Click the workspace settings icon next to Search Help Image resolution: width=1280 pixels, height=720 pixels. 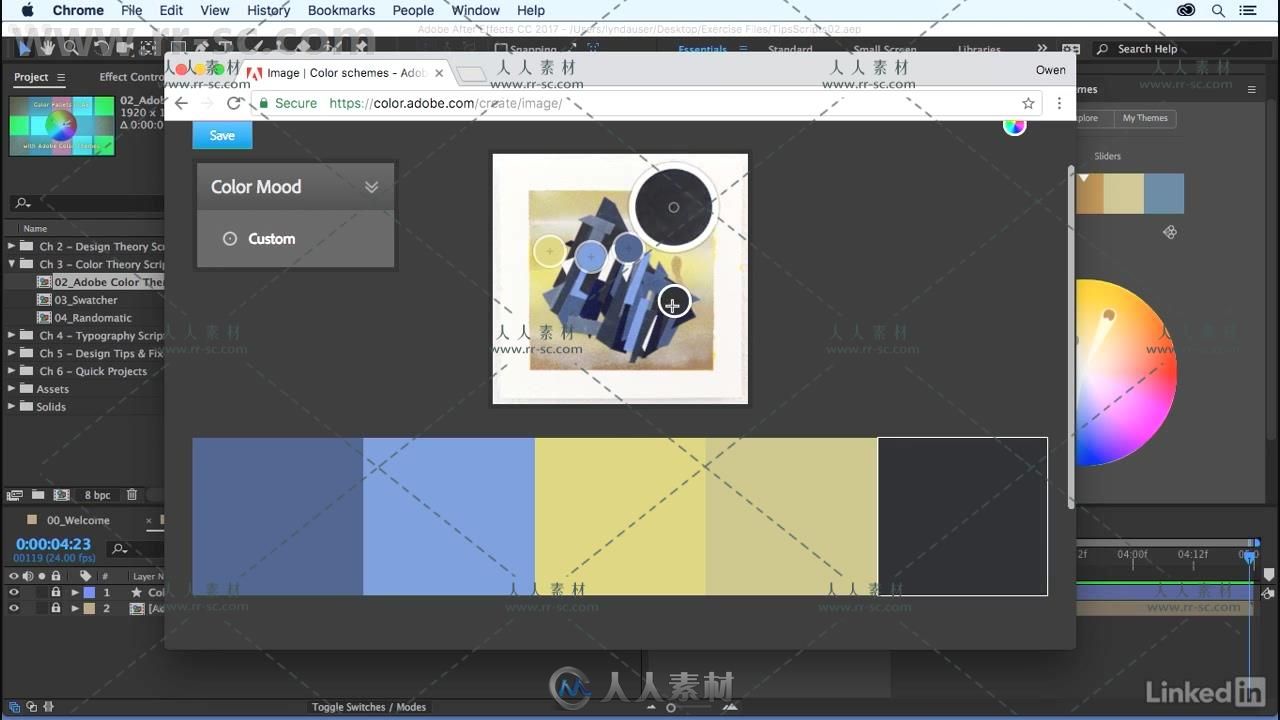1071,49
